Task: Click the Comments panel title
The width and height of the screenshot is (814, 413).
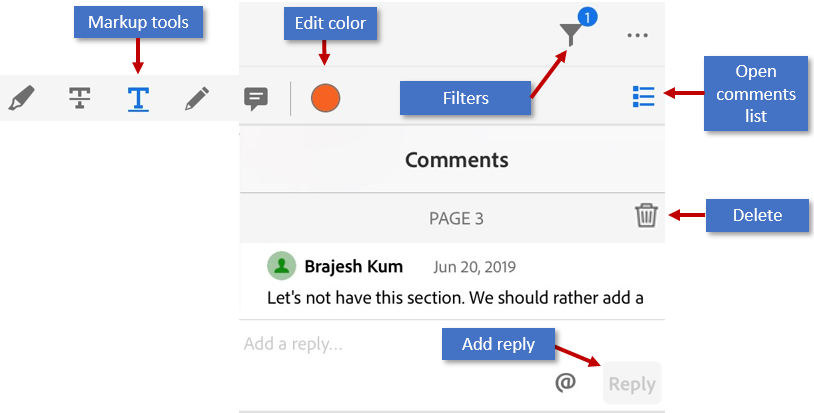Action: click(456, 160)
